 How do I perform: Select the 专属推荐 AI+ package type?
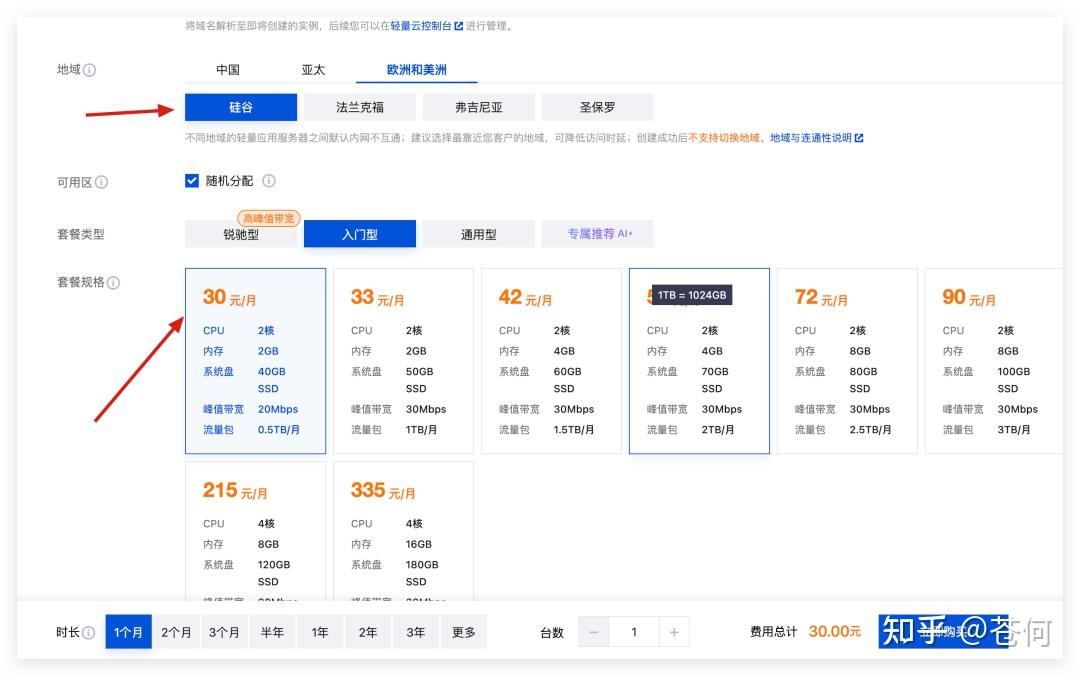click(597, 234)
